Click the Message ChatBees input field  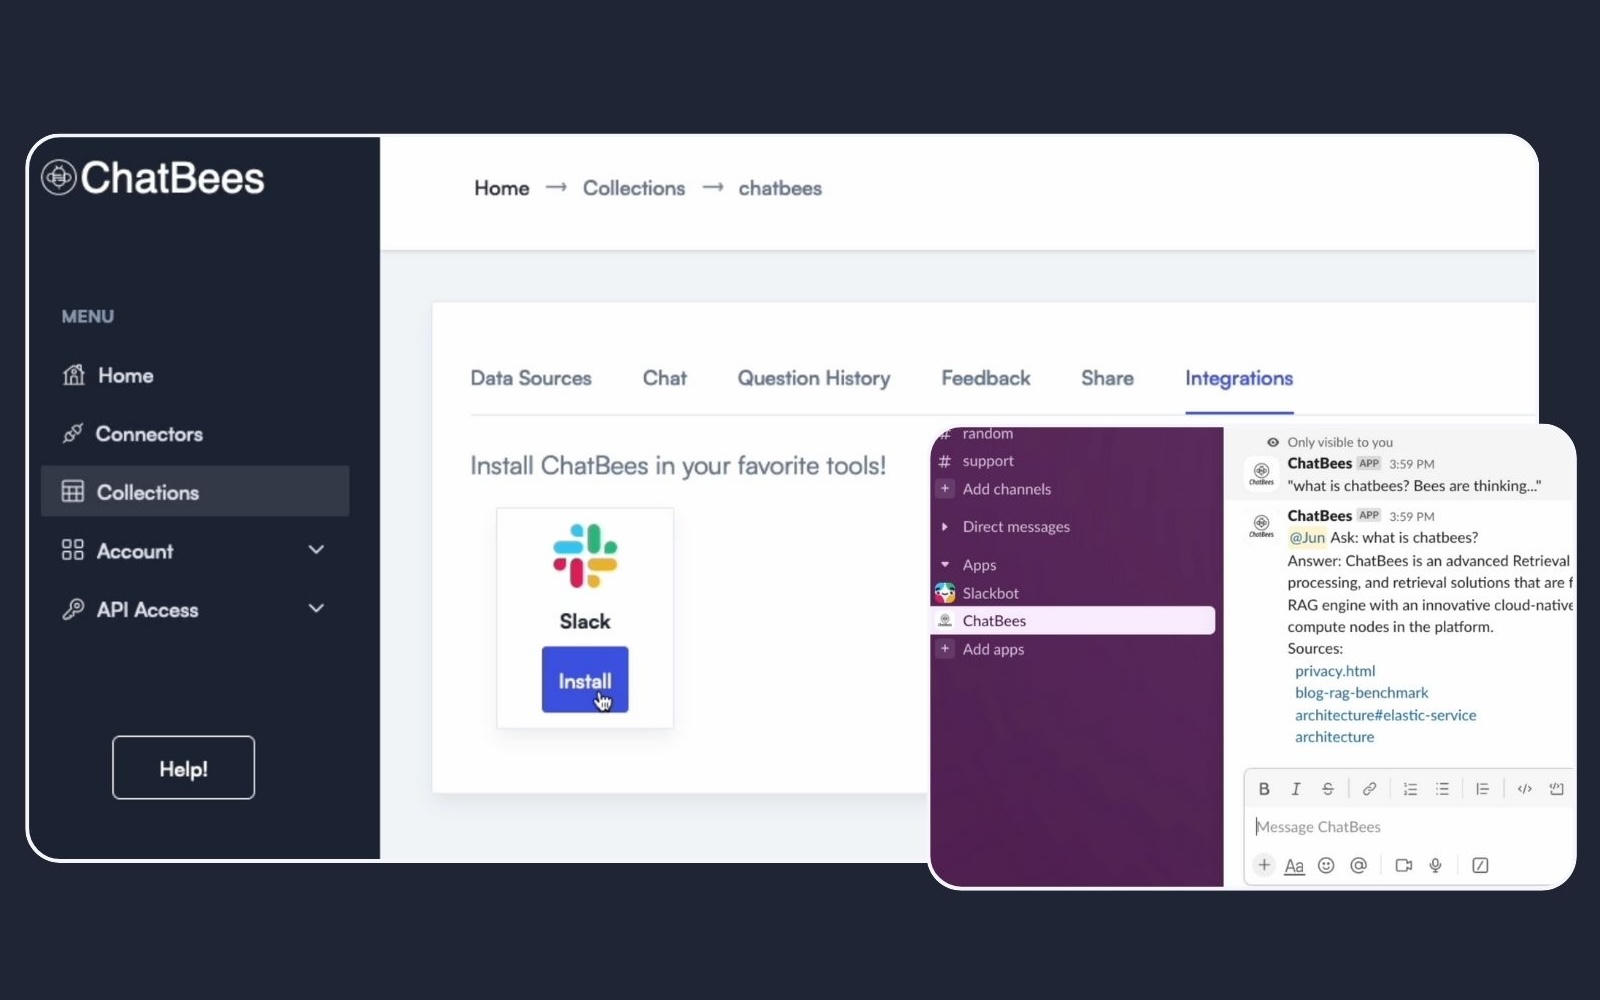[x=1410, y=827]
